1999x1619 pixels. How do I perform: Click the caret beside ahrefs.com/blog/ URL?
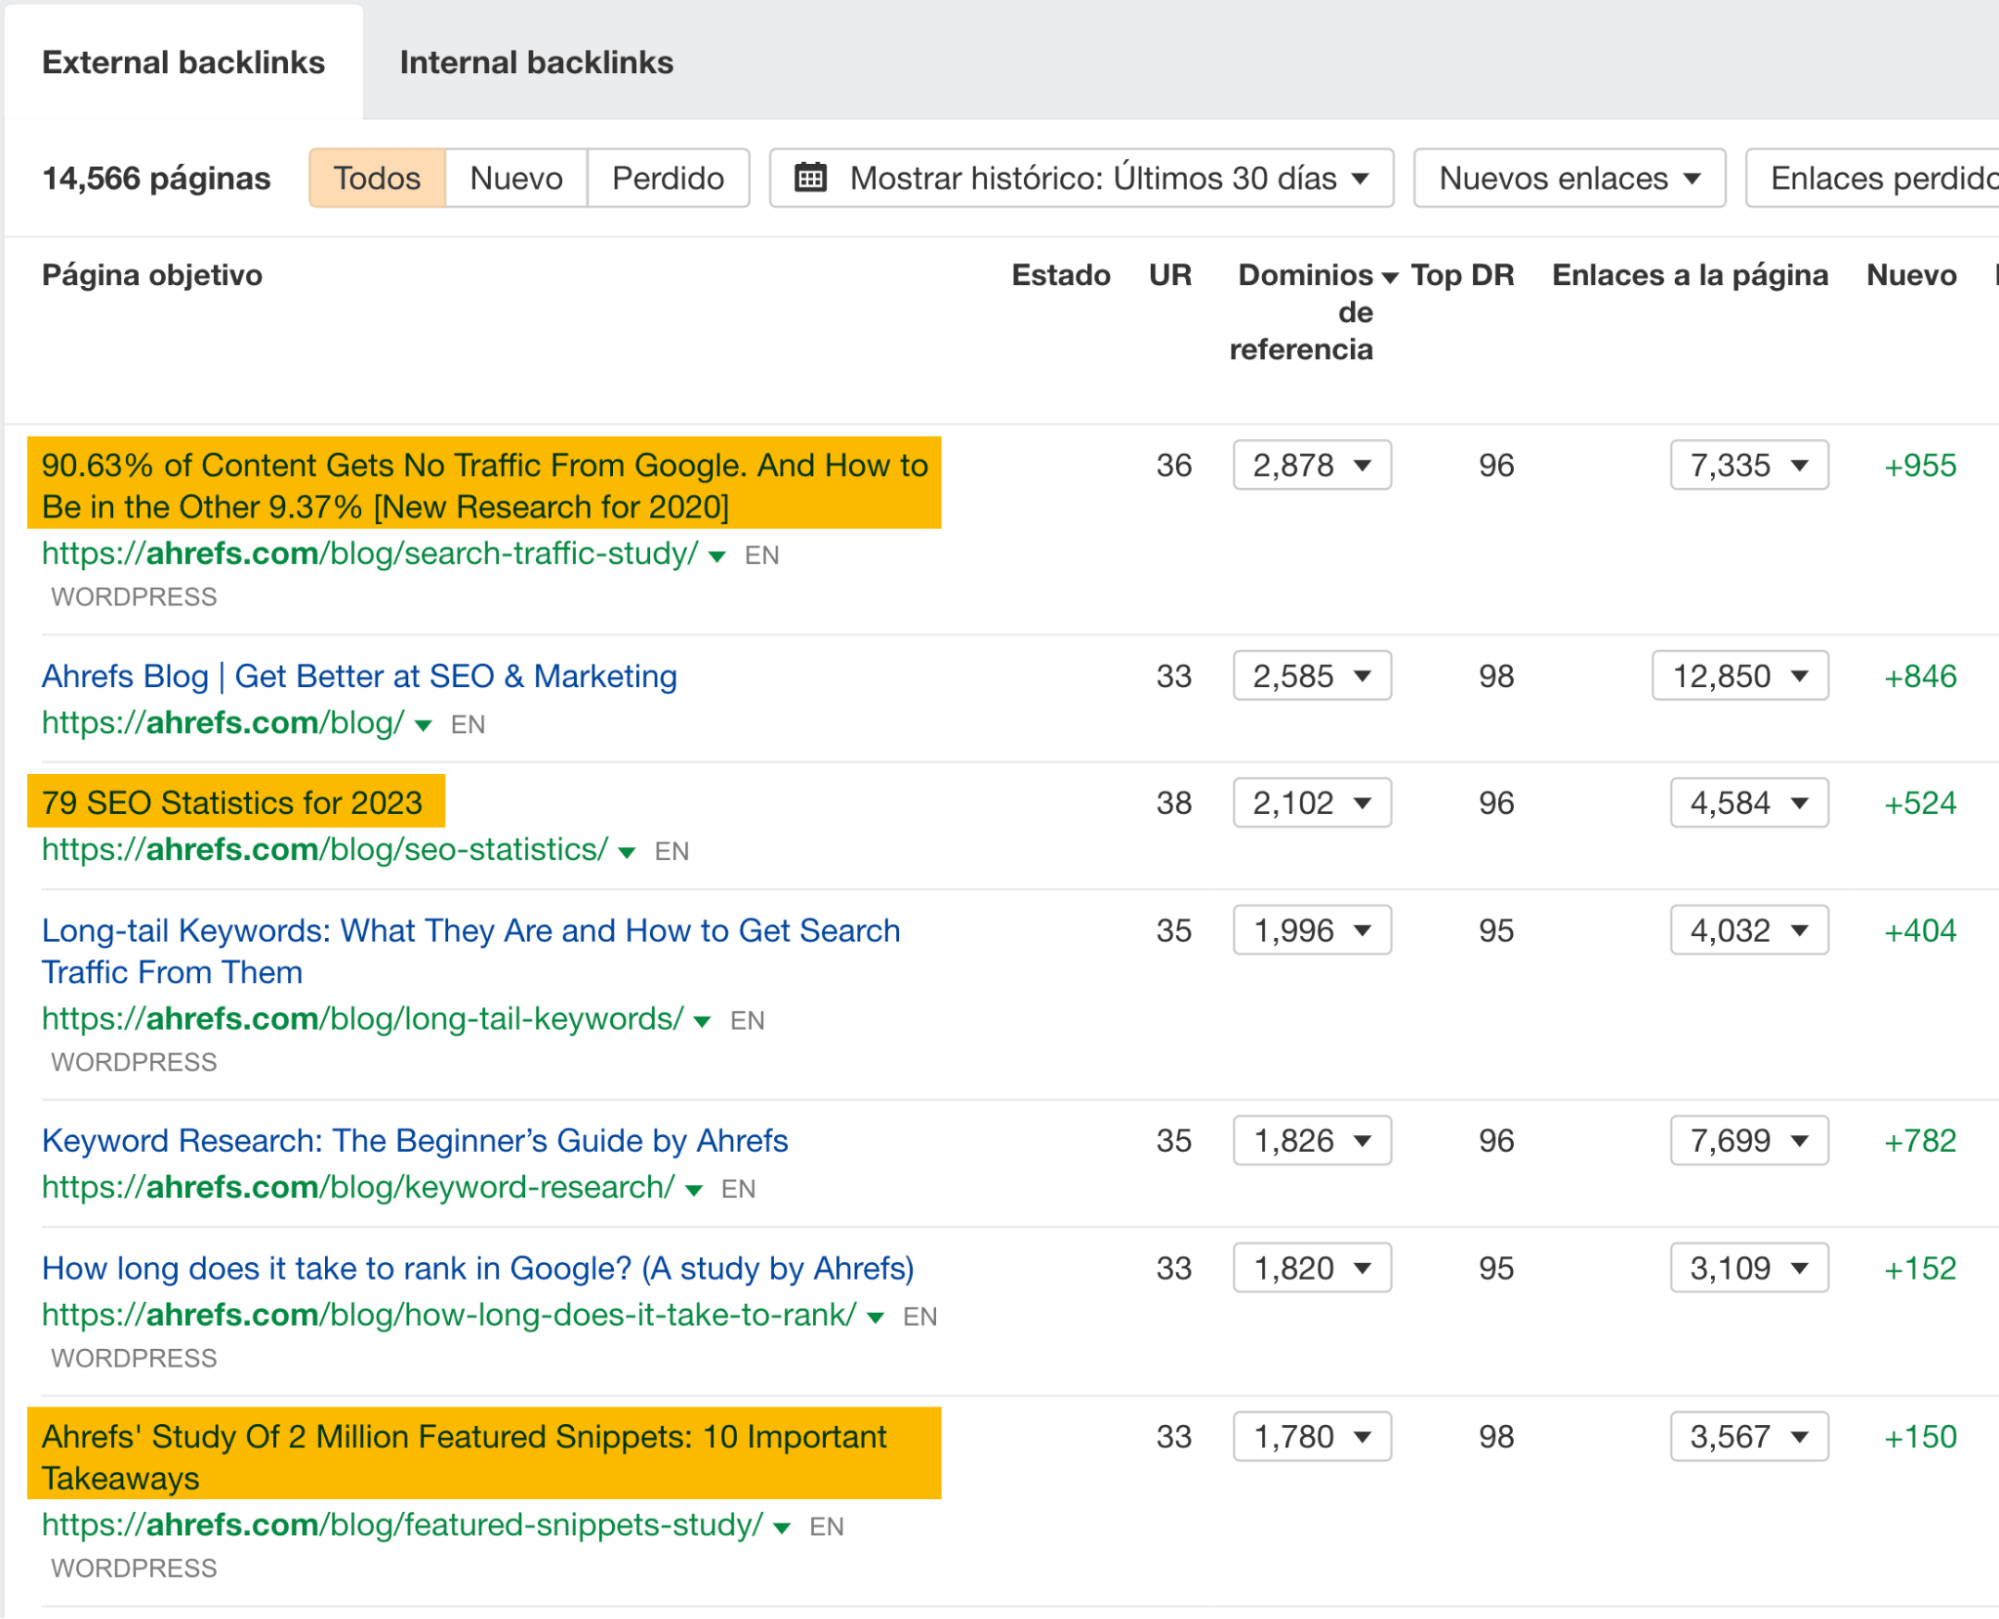[424, 725]
